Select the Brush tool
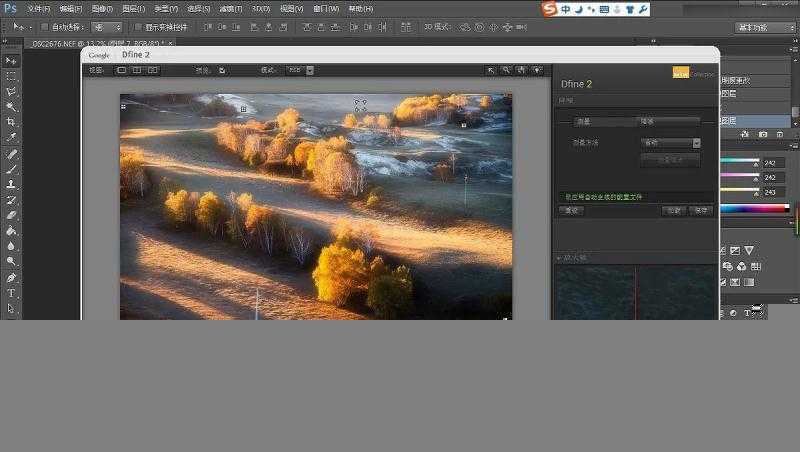This screenshot has width=800, height=452. coord(11,169)
